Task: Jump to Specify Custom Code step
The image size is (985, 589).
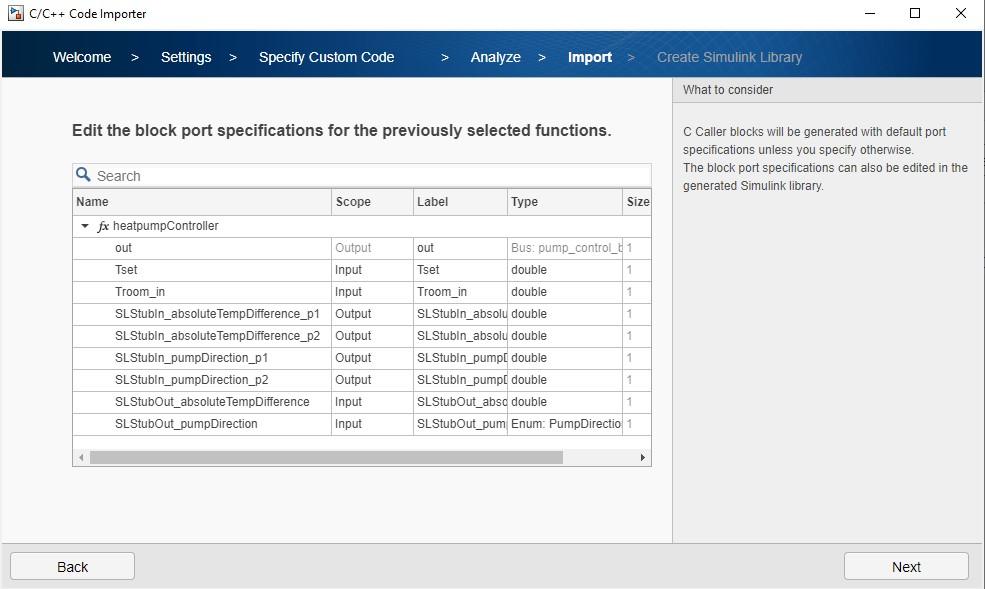Action: pos(326,57)
